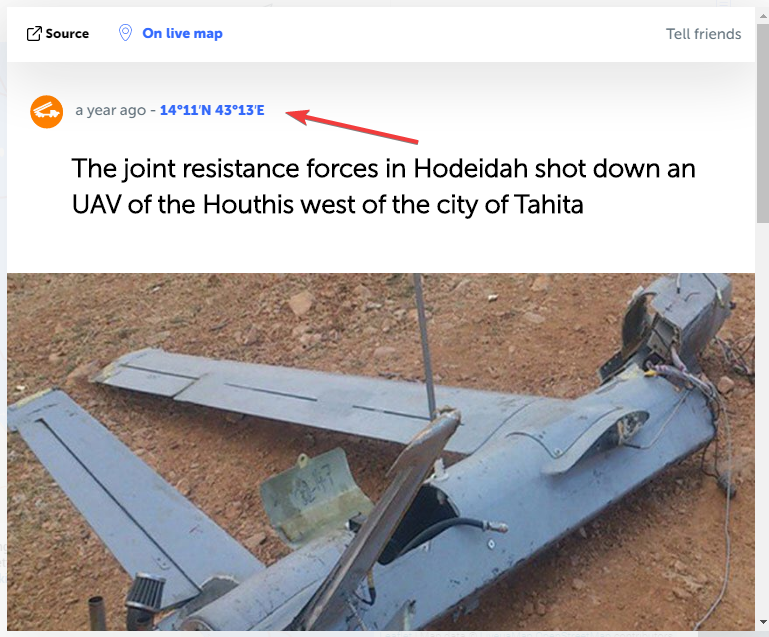This screenshot has width=769, height=637.
Task: Open the 14°11'N 43°13'E coordinates link
Action: point(212,110)
